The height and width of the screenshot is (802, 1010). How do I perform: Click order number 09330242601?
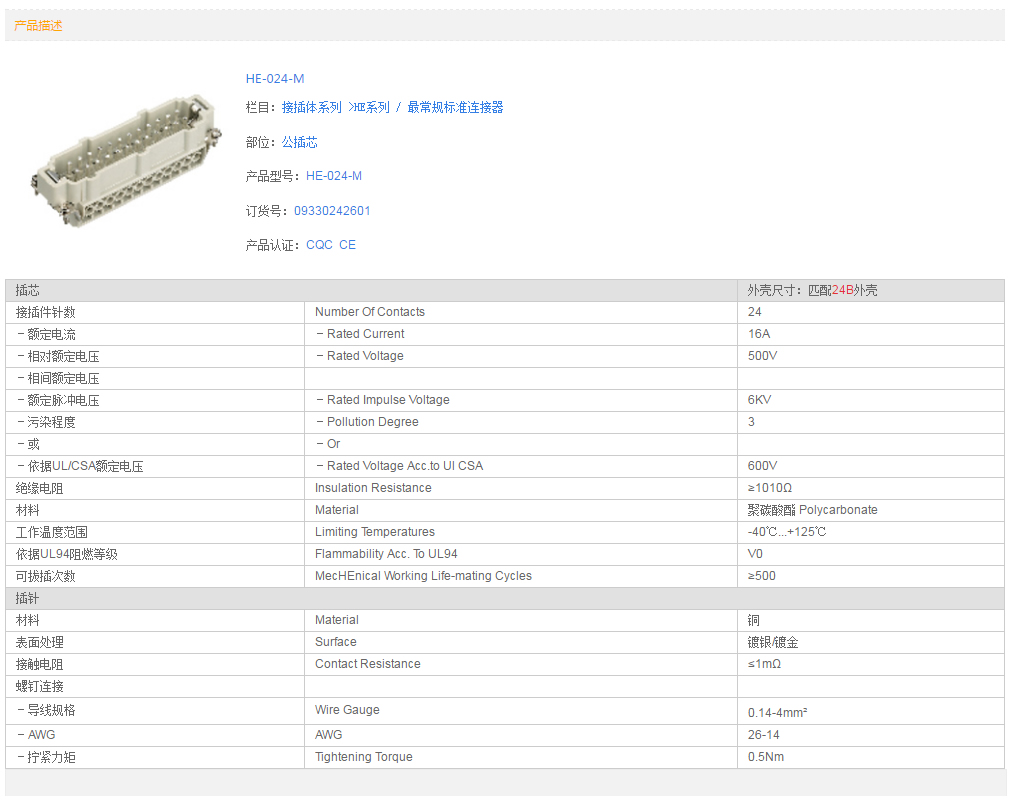(332, 211)
